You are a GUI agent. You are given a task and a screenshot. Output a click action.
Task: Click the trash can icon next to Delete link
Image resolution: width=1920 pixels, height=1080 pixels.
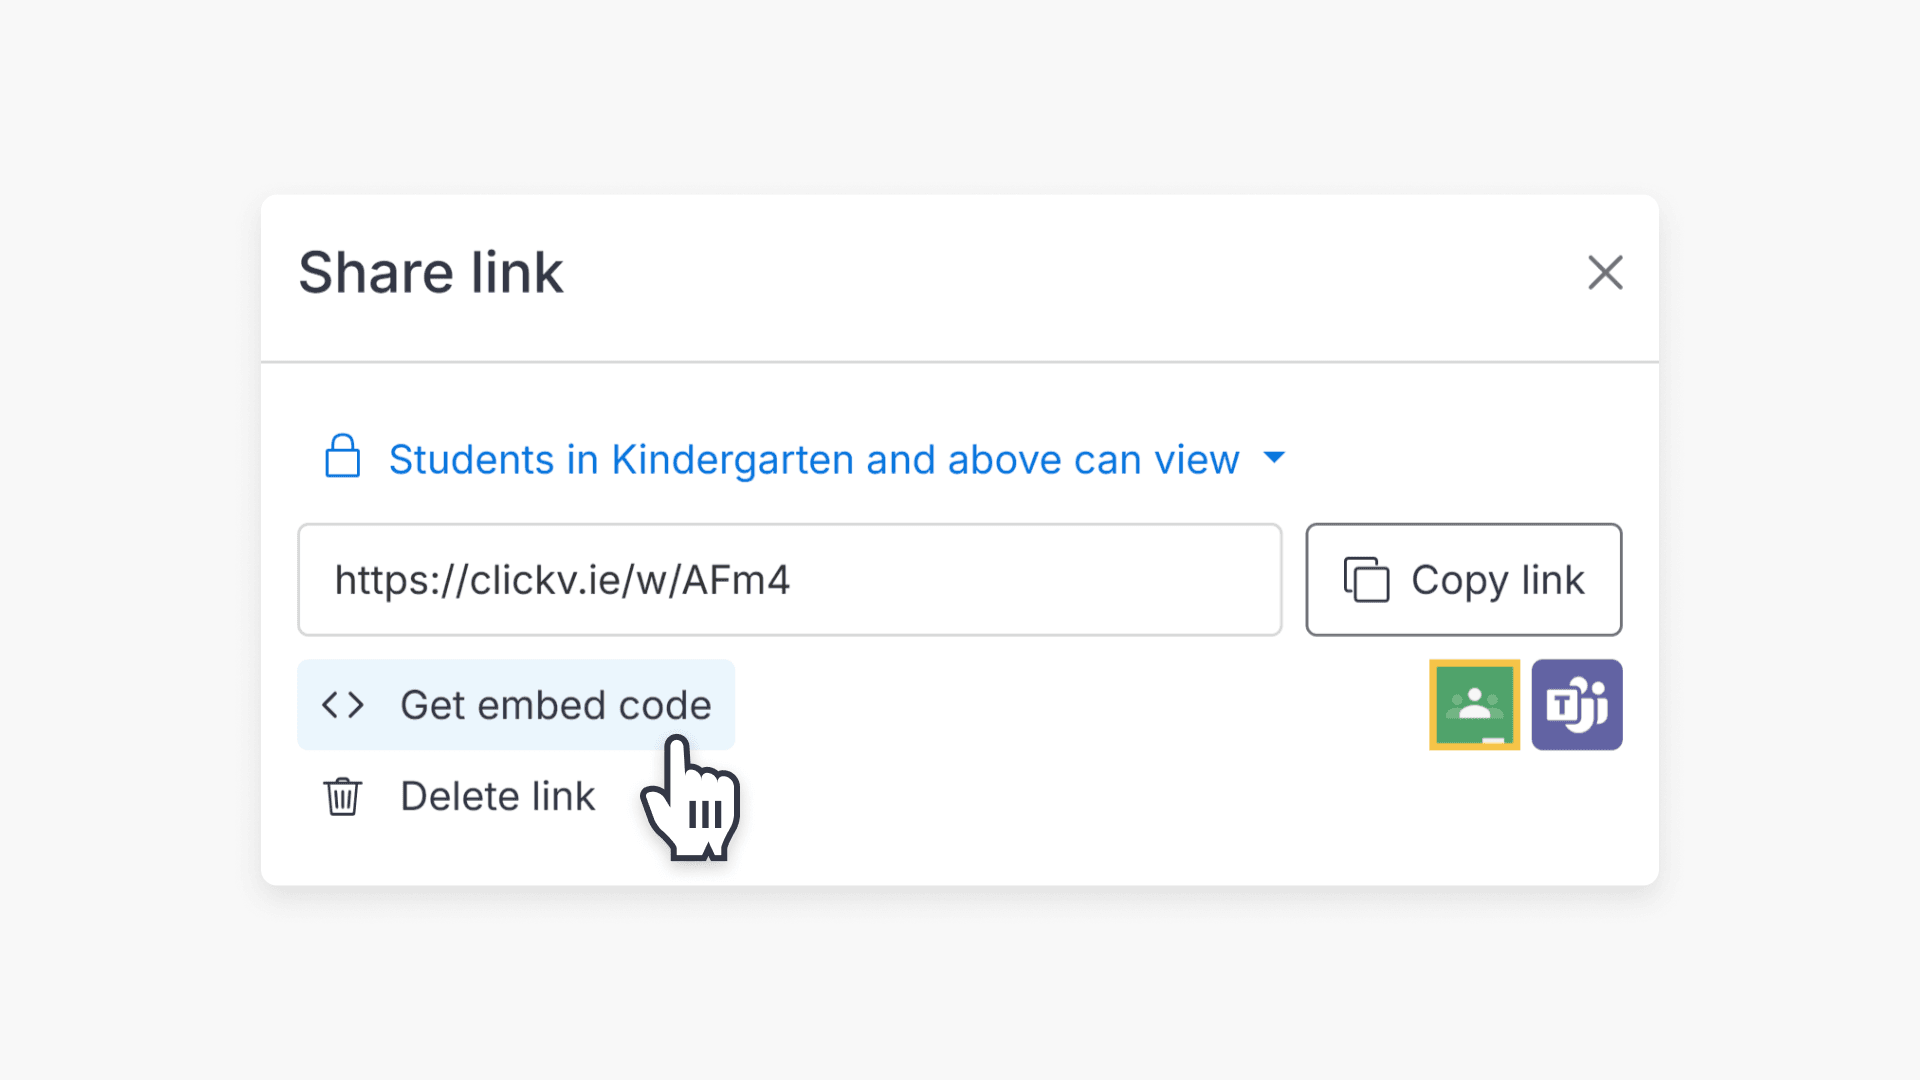click(342, 796)
